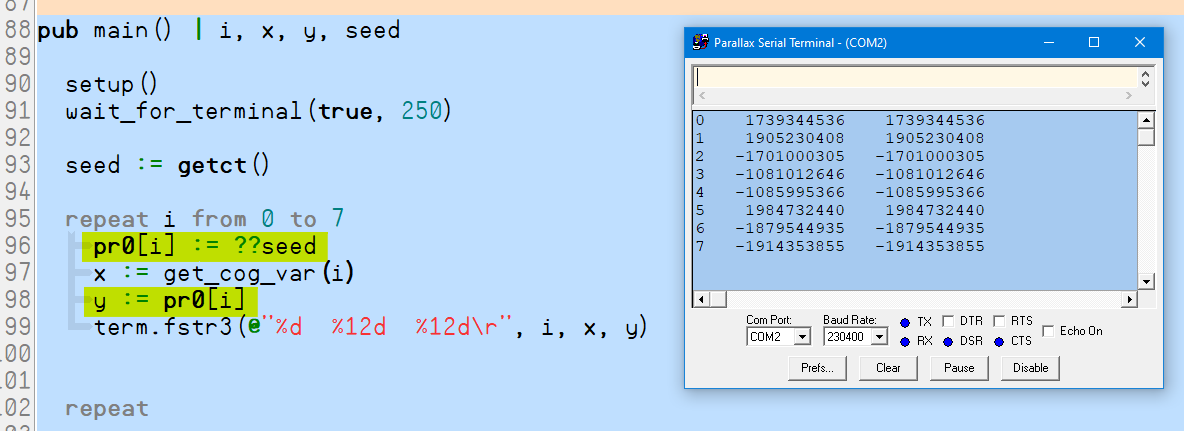1184x431 pixels.
Task: Toggle the RTS checkbox
Action: click(x=998, y=321)
